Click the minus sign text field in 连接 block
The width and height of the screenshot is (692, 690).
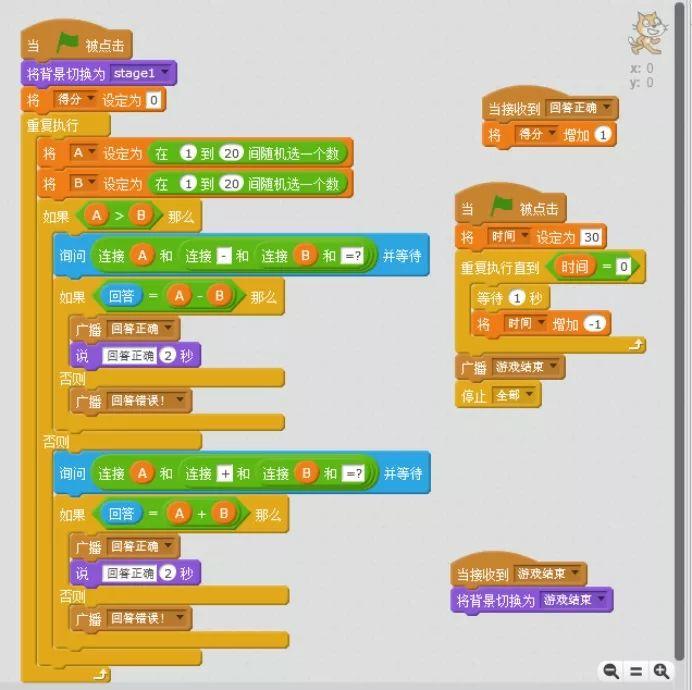(x=224, y=256)
